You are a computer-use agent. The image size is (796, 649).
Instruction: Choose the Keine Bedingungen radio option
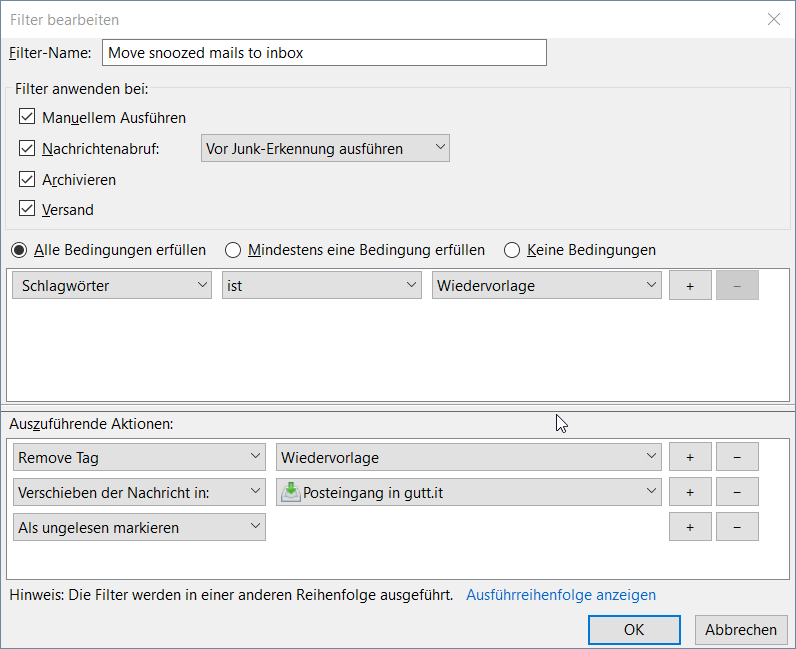tap(512, 250)
